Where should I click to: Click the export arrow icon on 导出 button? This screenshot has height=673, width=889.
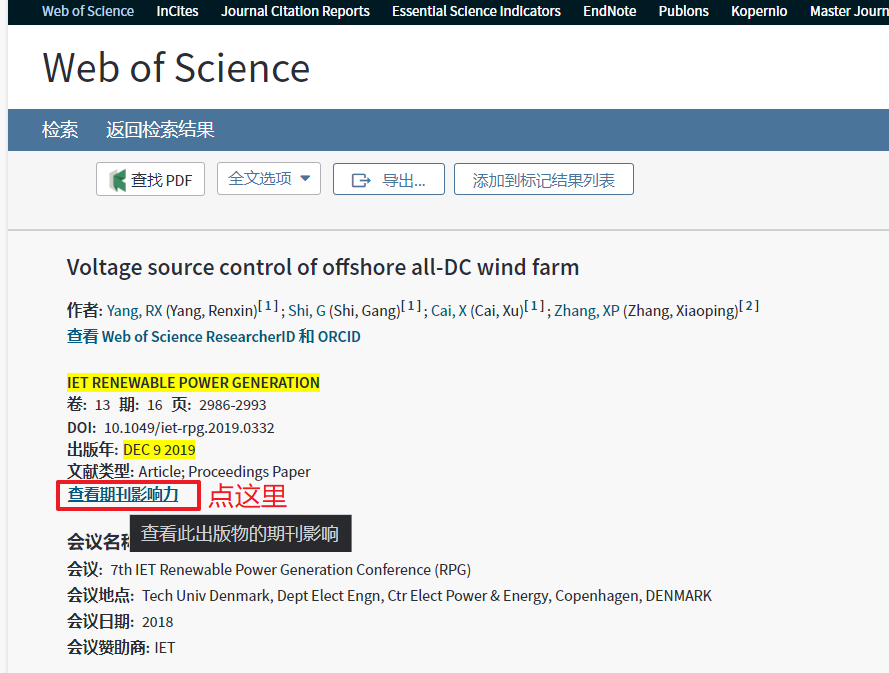360,179
